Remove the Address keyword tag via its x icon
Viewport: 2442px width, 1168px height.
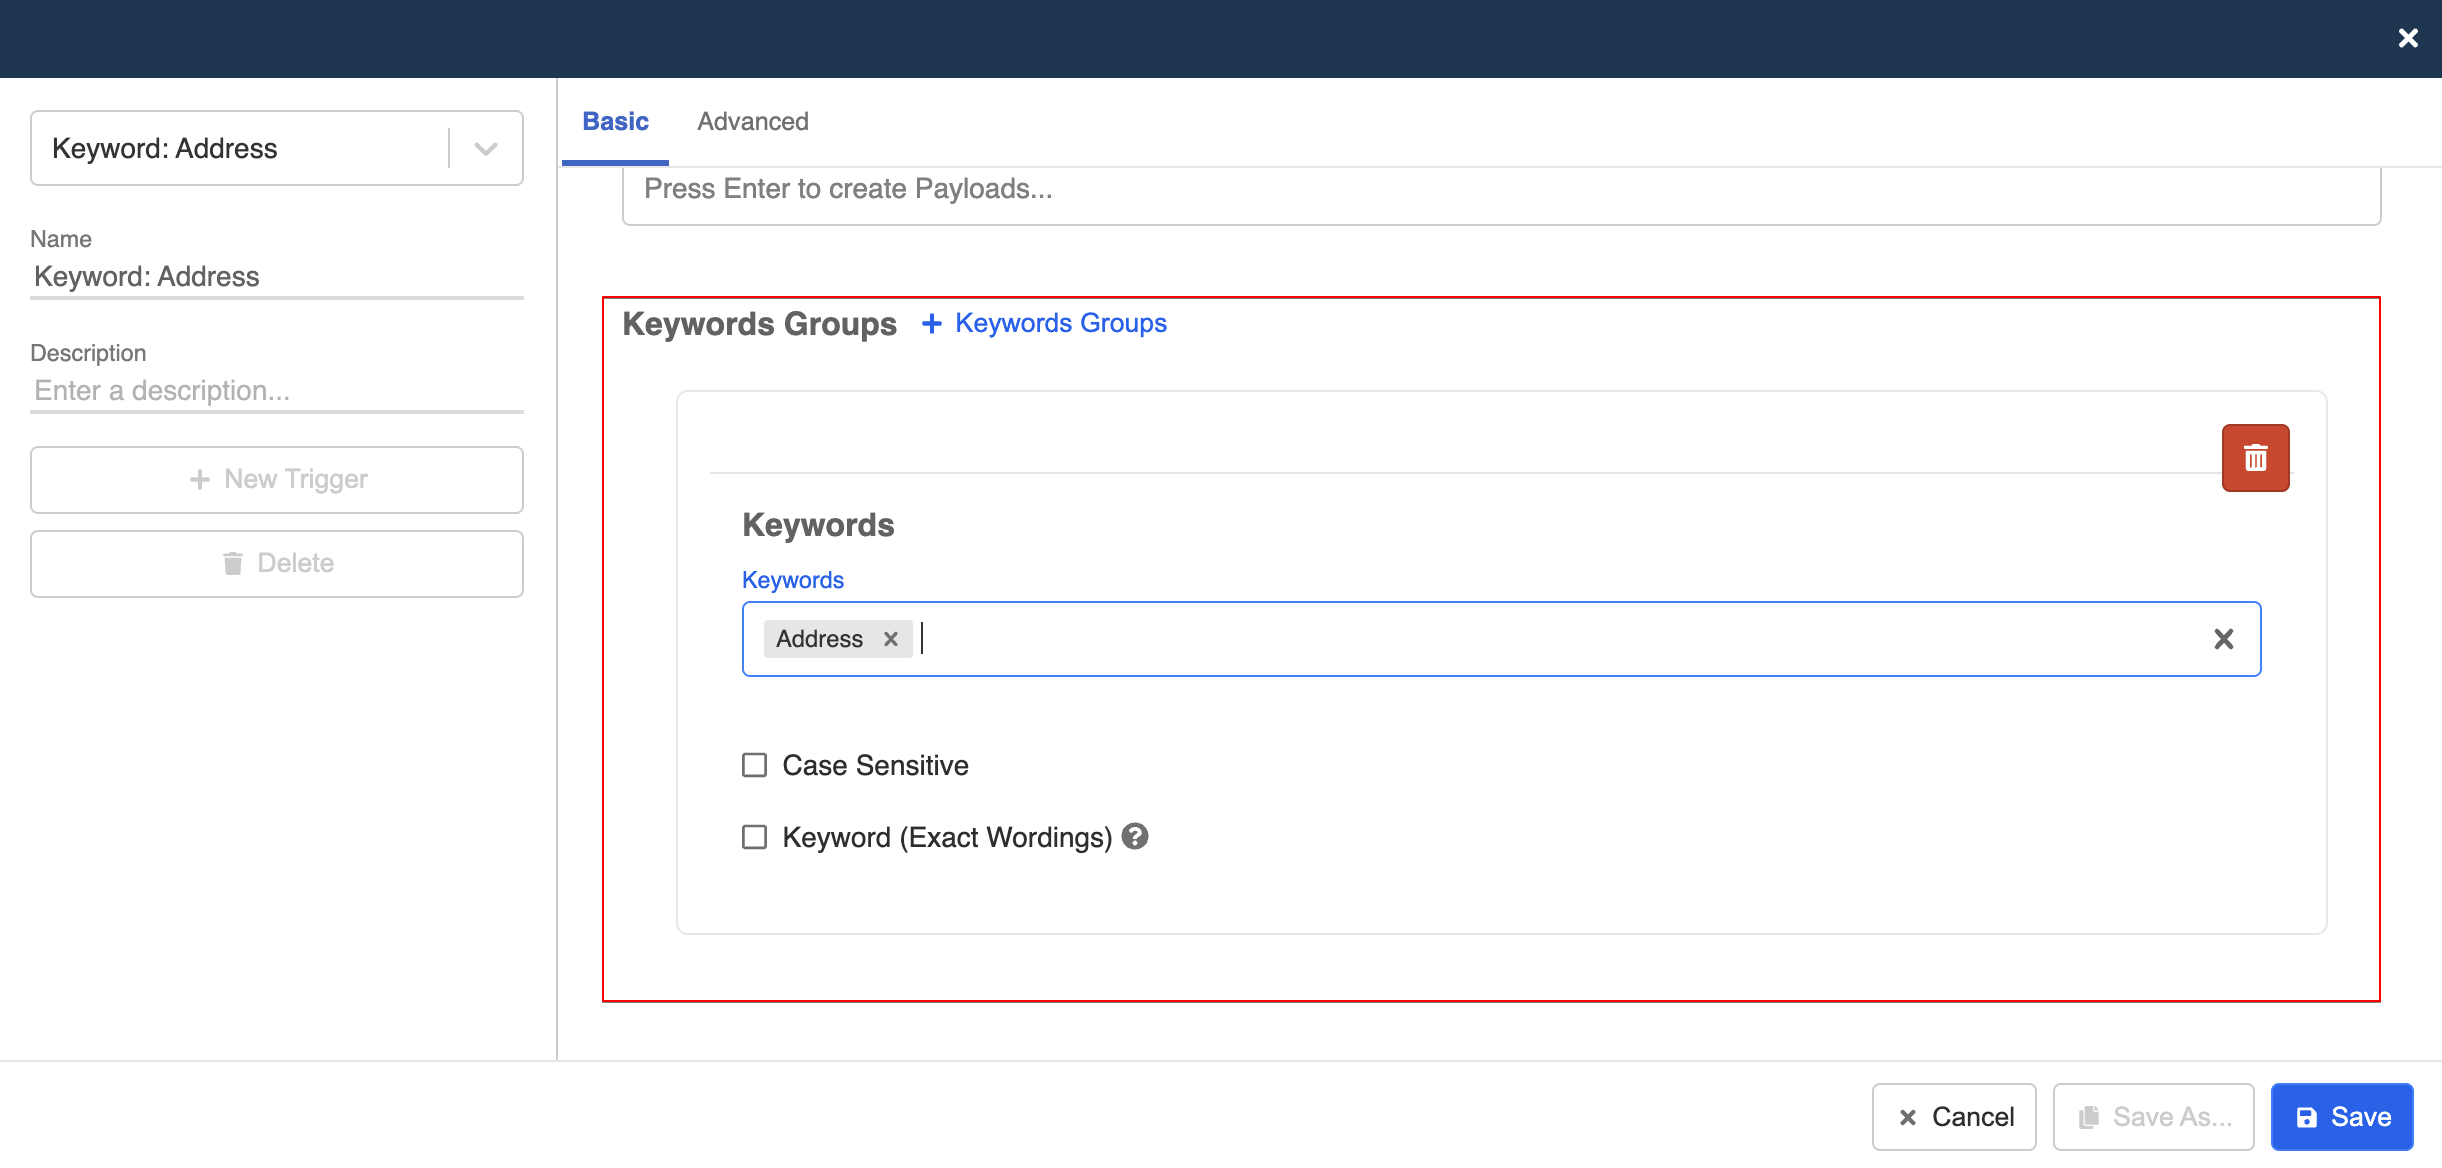pyautogui.click(x=890, y=639)
